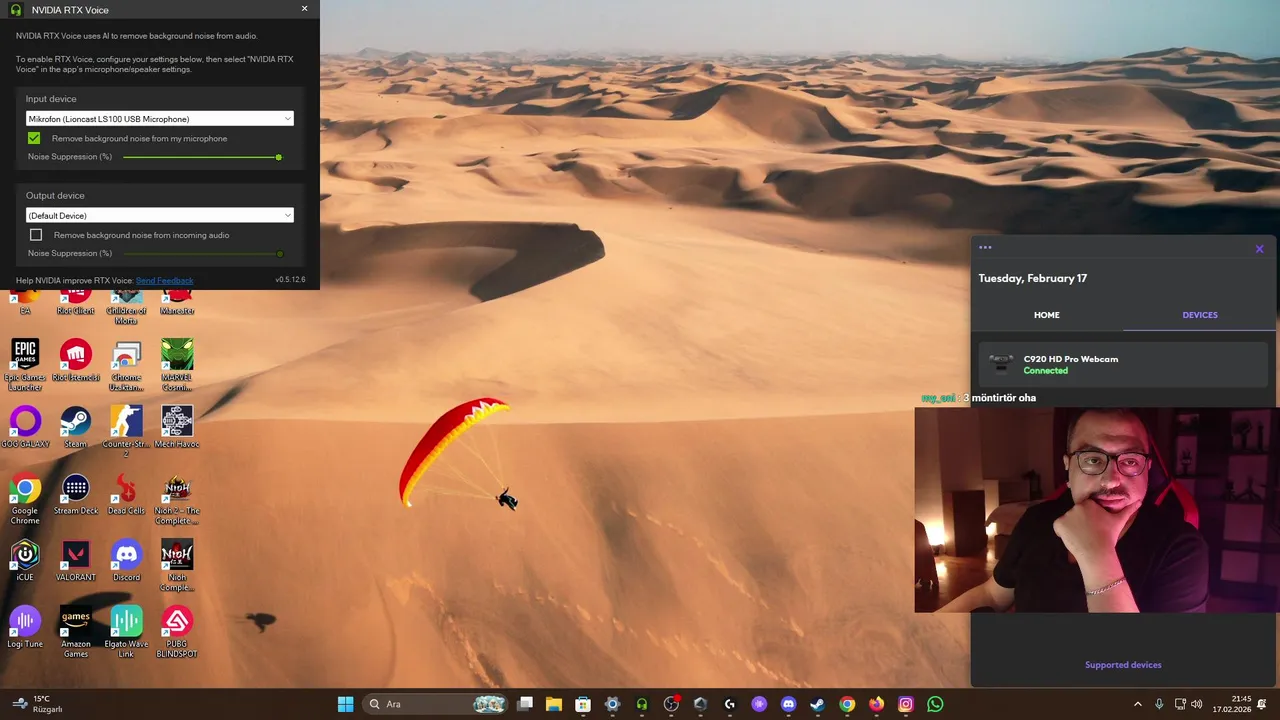Open the Chrome Uzaktan desktop shortcut

(126, 364)
